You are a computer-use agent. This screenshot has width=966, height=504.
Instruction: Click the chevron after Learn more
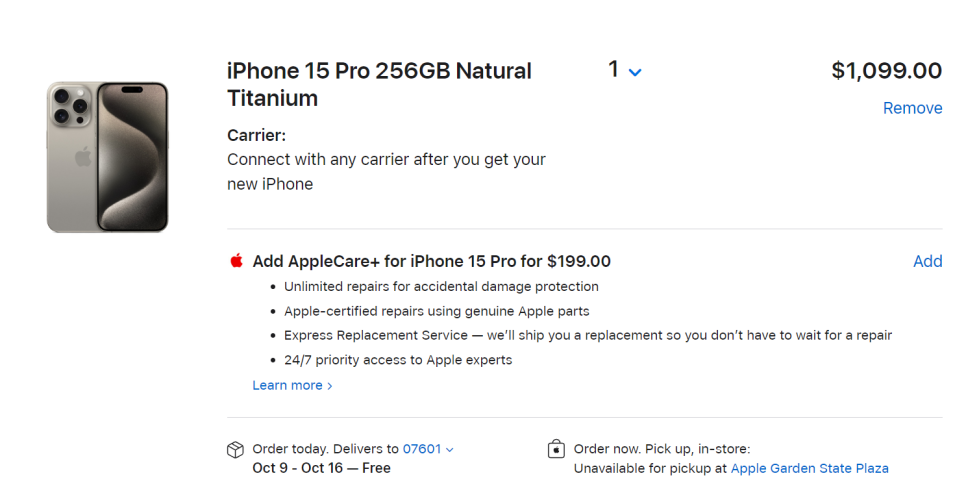click(x=330, y=386)
